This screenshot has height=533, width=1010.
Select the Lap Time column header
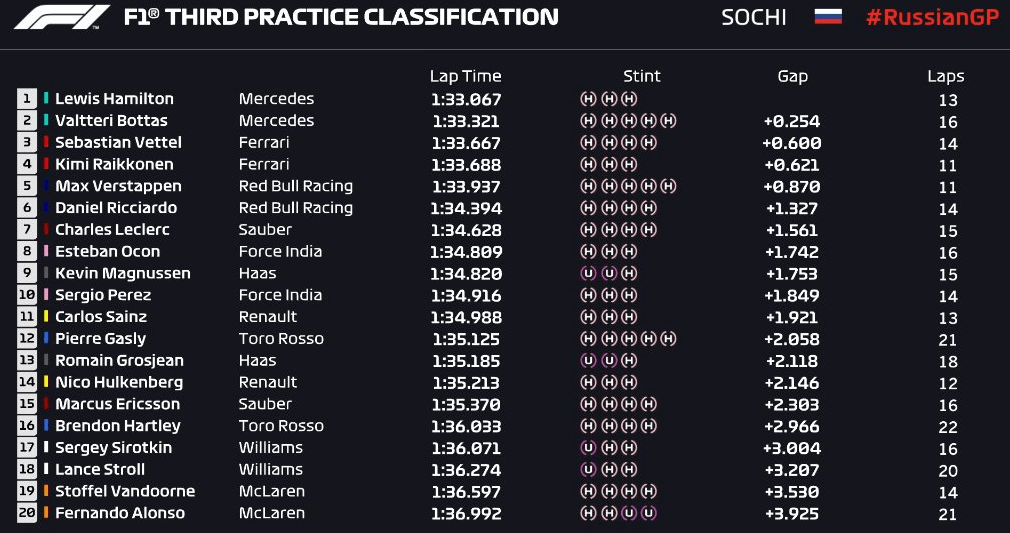point(465,76)
